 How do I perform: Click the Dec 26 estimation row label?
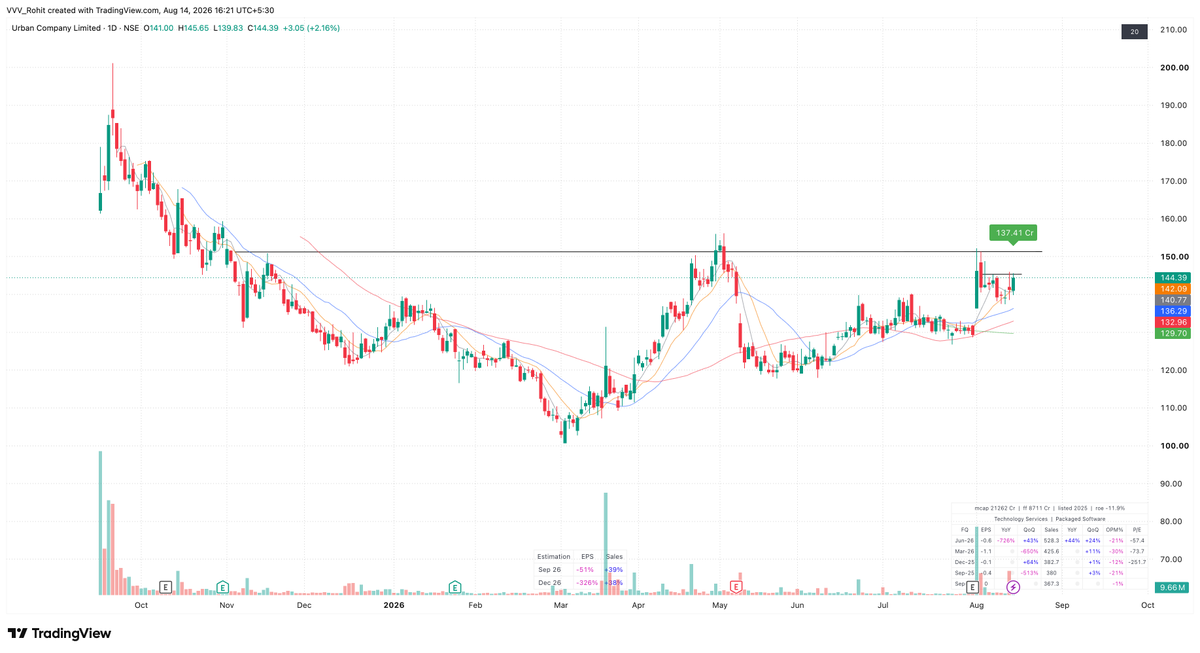550,583
